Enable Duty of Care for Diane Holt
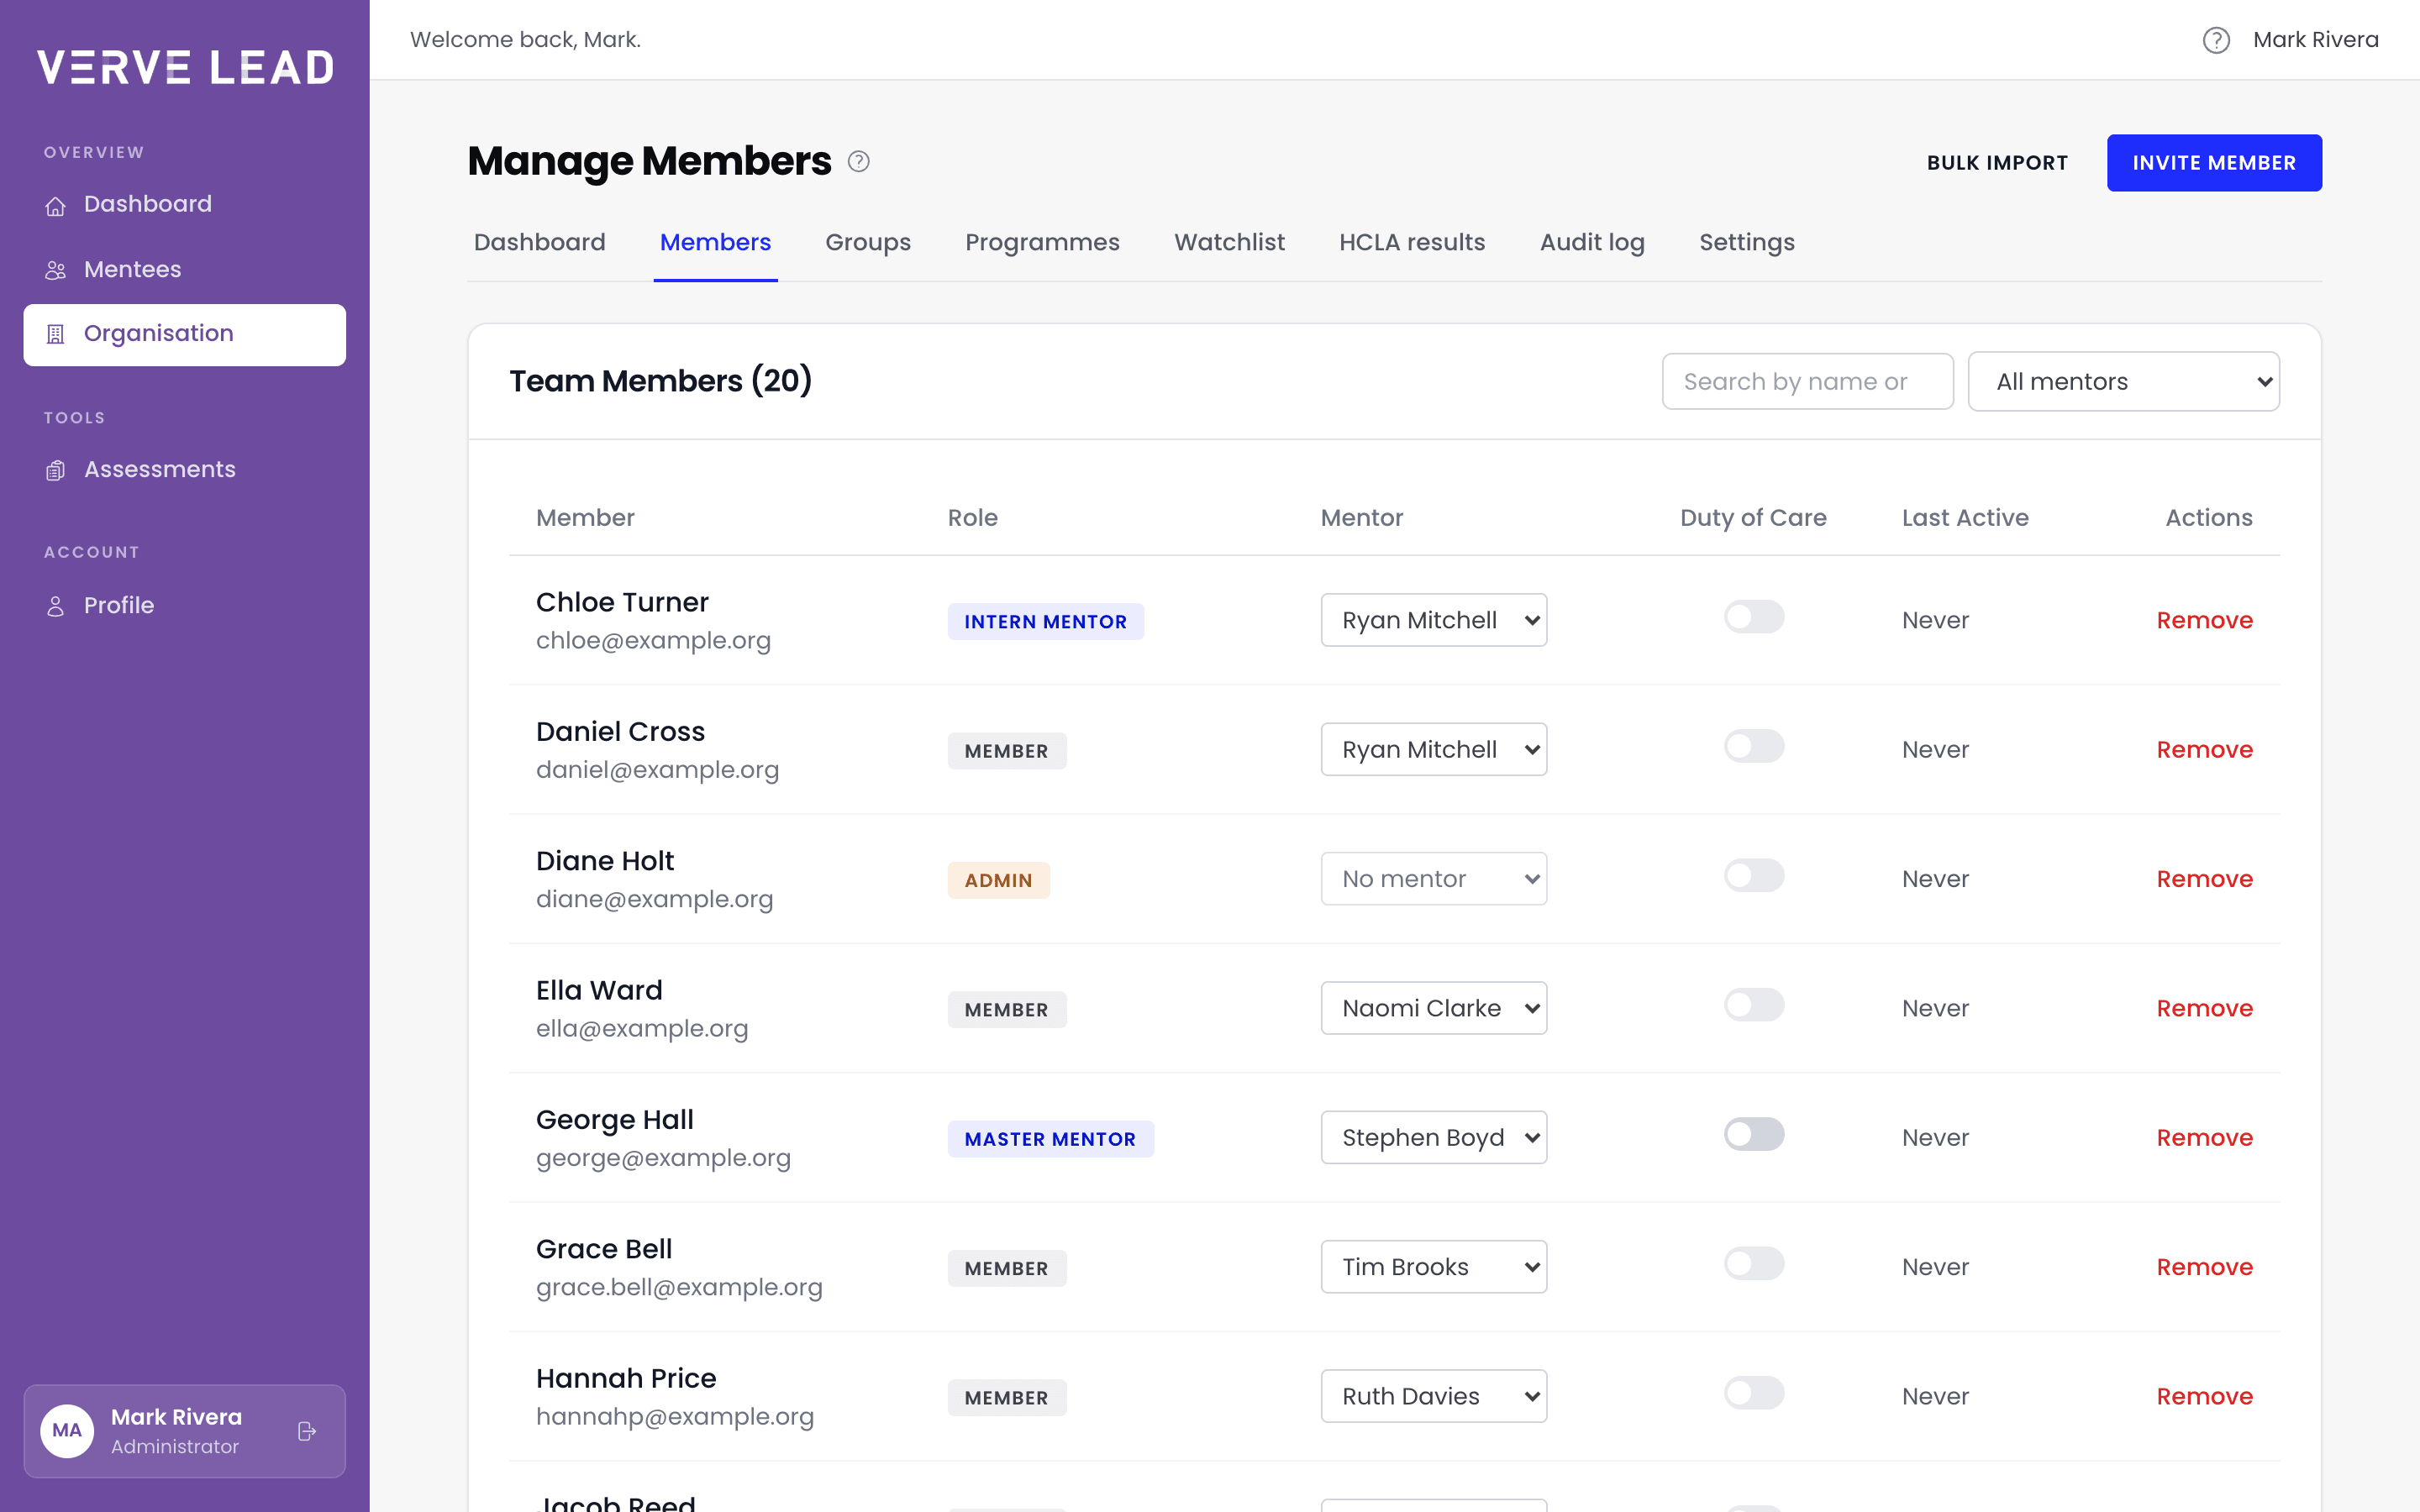 (x=1754, y=876)
